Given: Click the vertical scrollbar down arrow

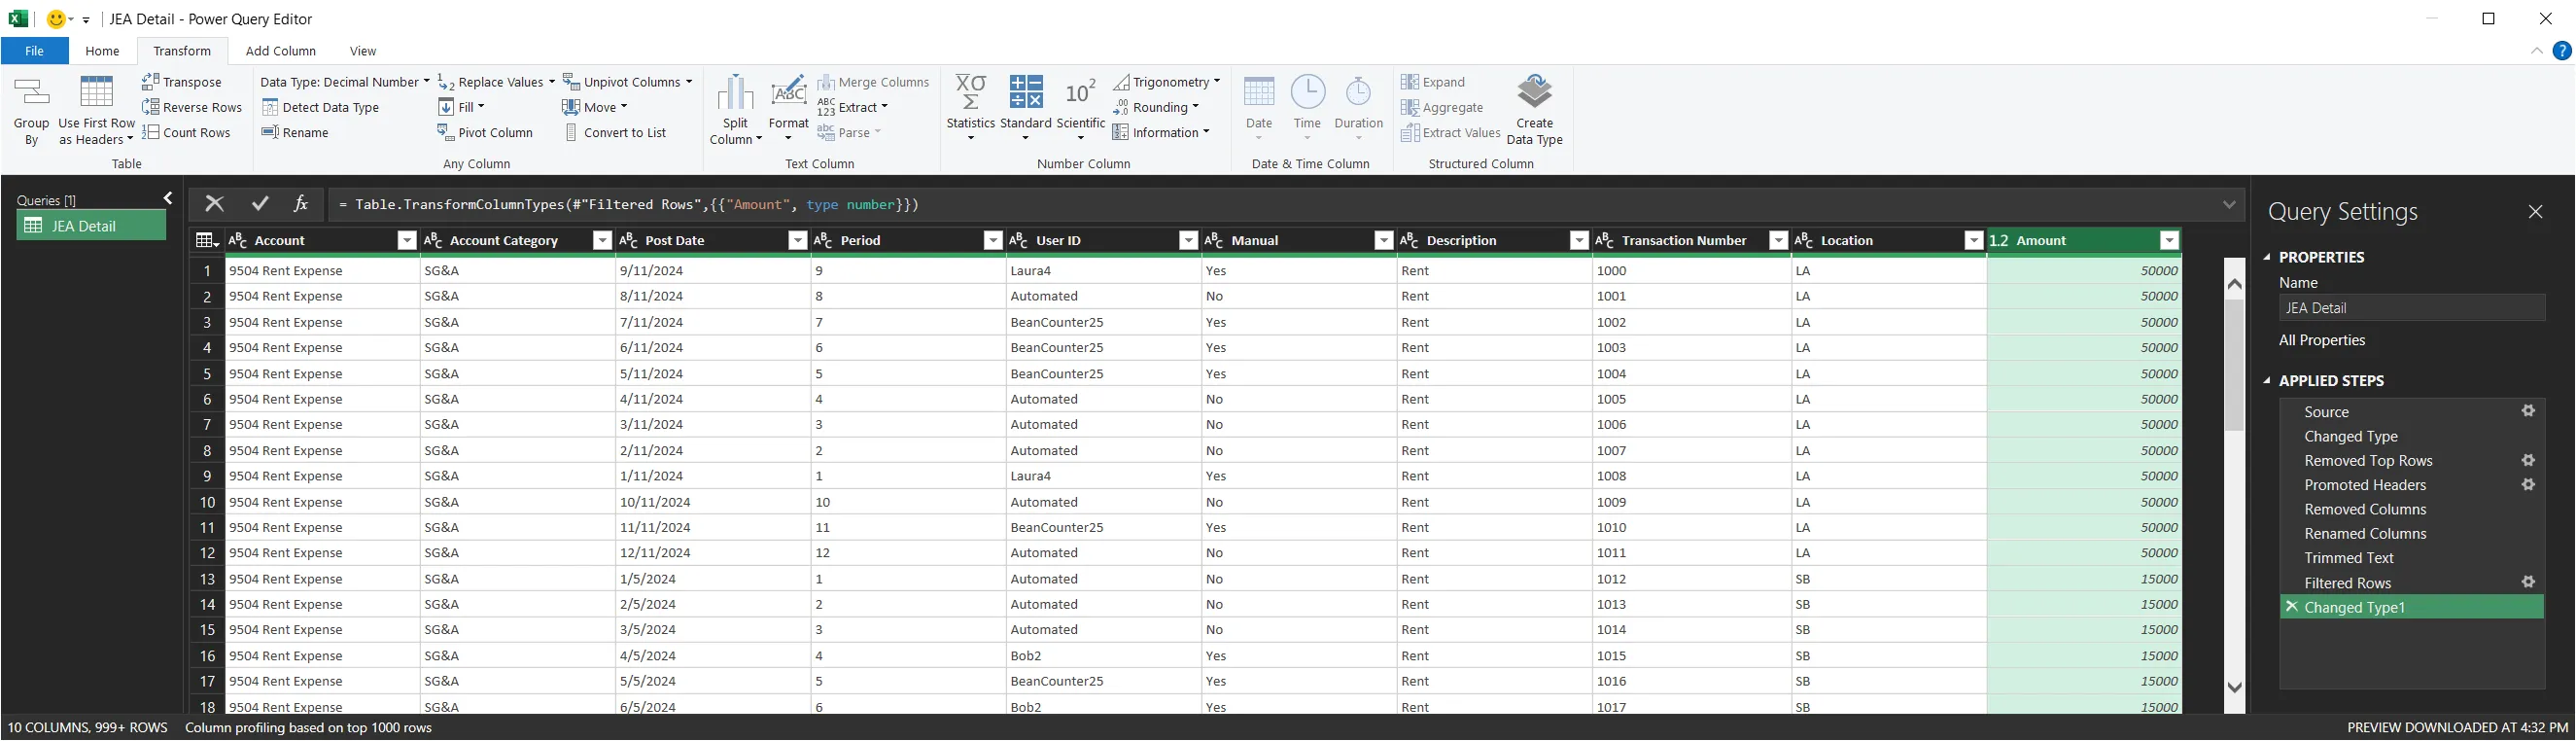Looking at the screenshot, I should click(x=2235, y=688).
